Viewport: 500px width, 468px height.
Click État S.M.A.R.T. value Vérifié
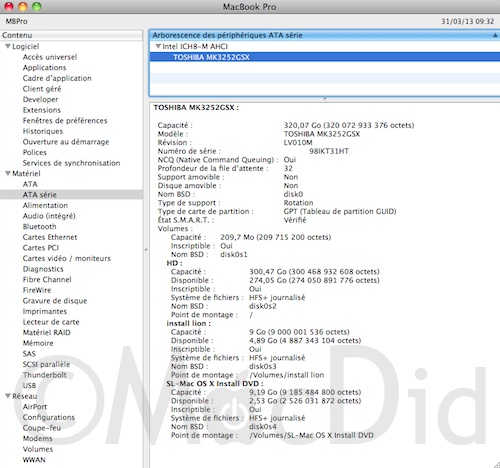pyautogui.click(x=295, y=220)
